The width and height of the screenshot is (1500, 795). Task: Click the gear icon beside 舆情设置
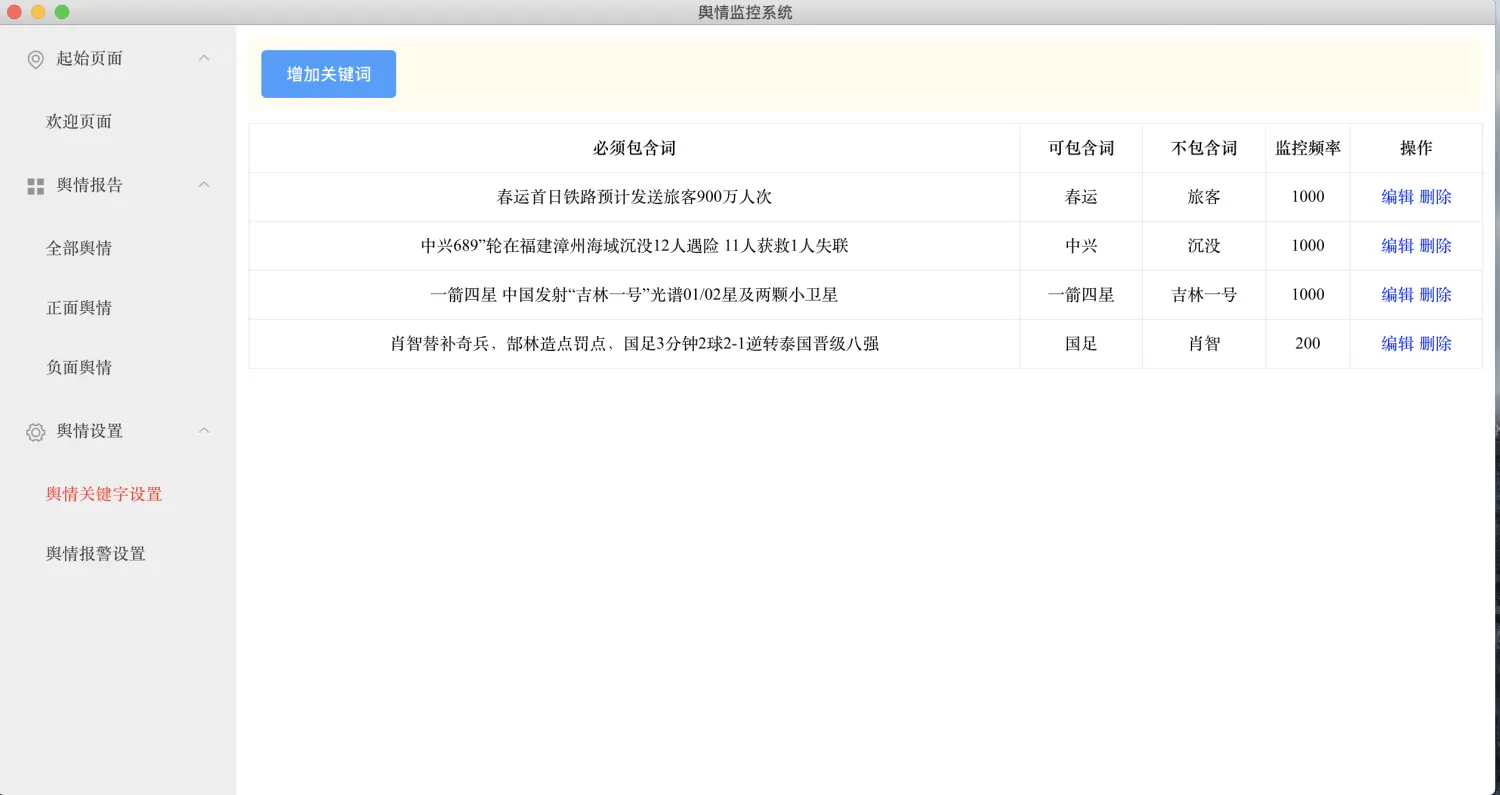coord(36,432)
